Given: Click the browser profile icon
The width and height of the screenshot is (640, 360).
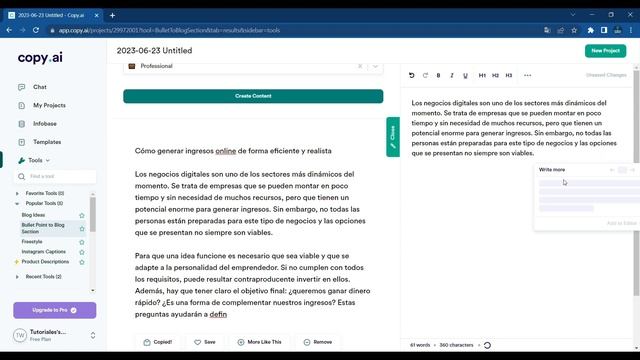Looking at the screenshot, I should pos(618,30).
